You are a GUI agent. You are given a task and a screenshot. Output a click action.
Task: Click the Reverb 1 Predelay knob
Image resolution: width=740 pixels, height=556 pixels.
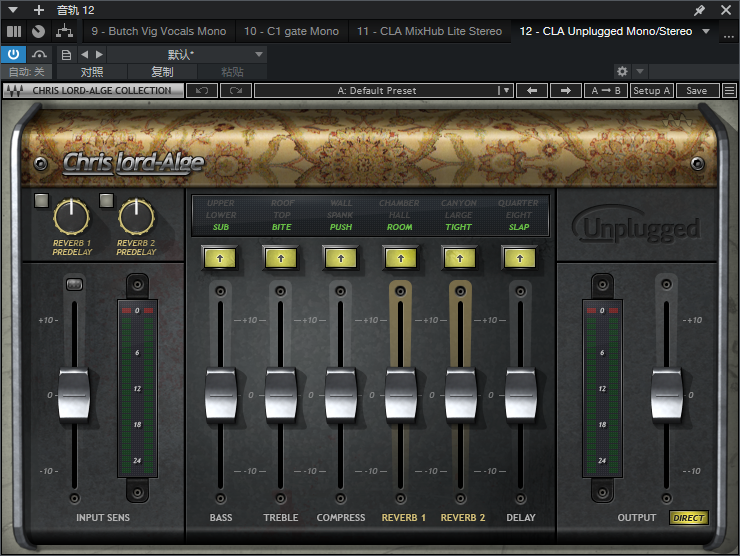[71, 217]
